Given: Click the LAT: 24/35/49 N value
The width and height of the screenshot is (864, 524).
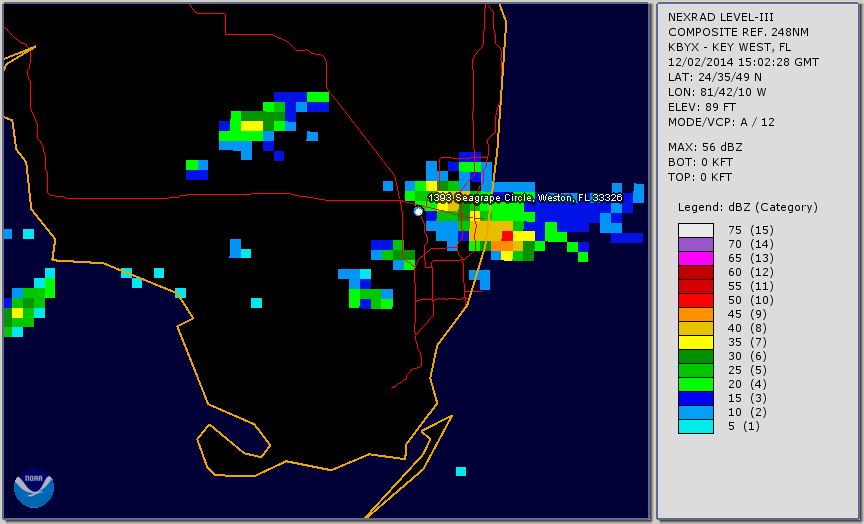Looking at the screenshot, I should click(x=715, y=77).
